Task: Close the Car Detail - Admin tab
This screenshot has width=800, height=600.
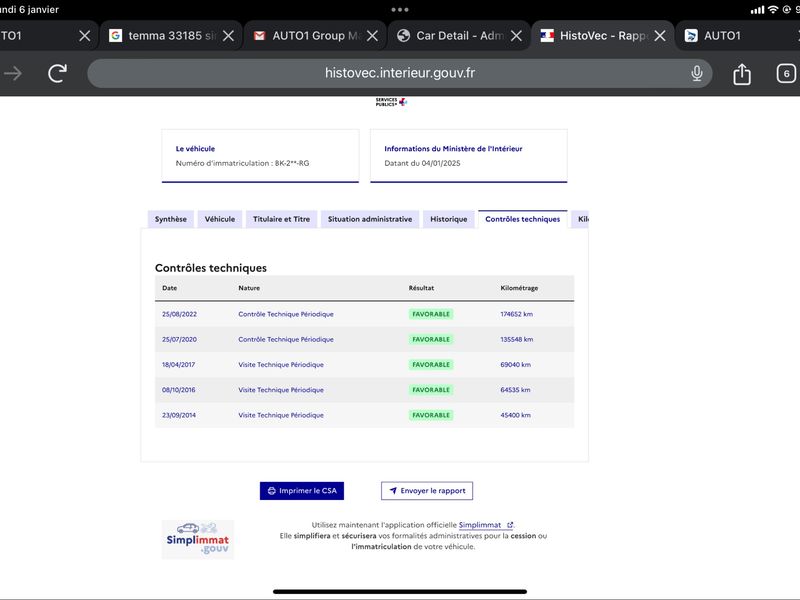Action: pyautogui.click(x=516, y=36)
